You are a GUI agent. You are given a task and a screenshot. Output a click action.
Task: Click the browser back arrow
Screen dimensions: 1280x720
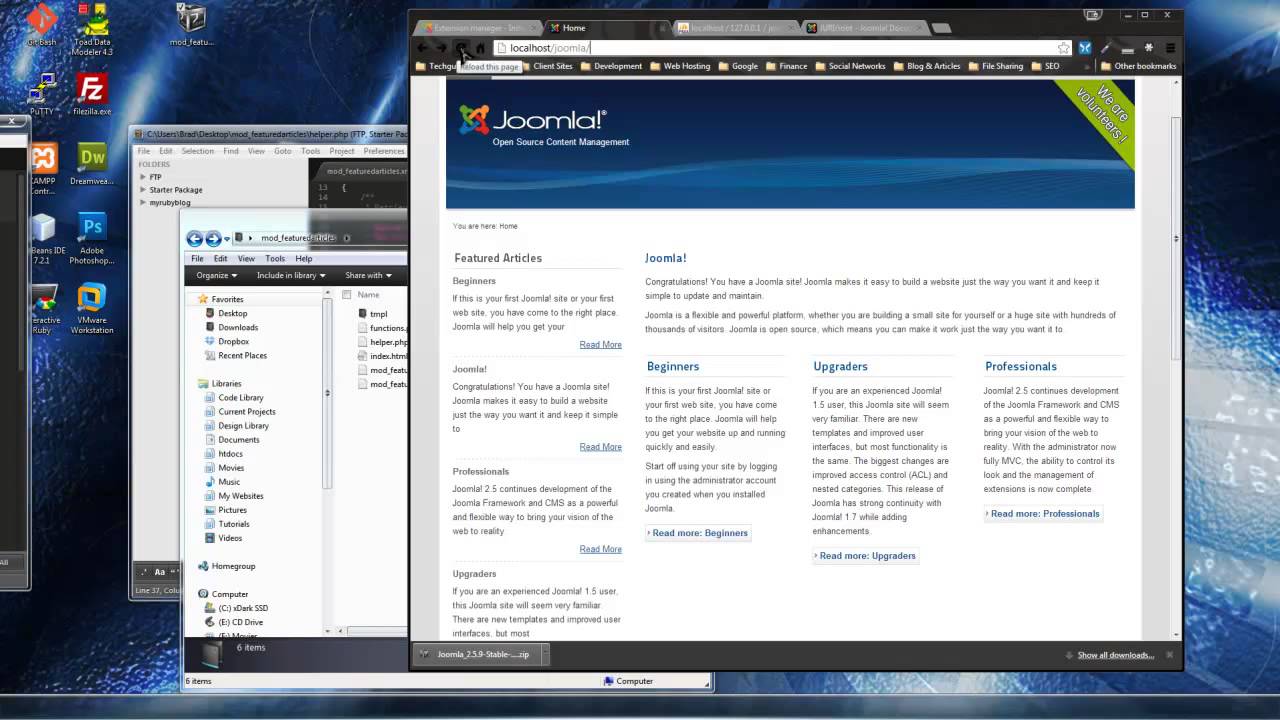[423, 48]
